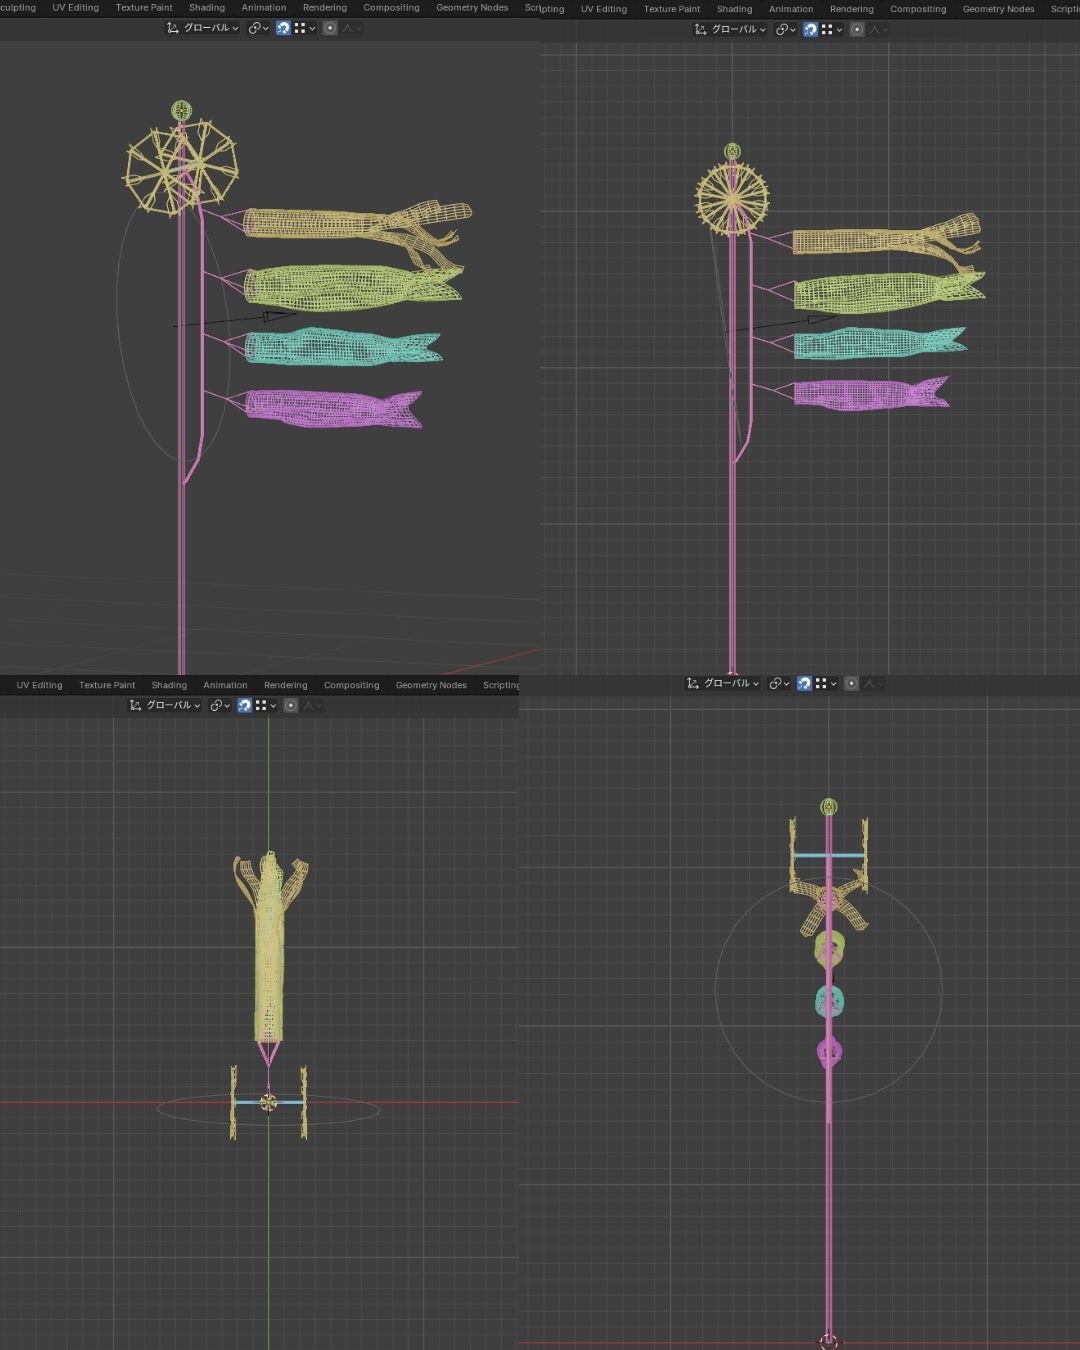Open pivot point dropdown in head-on circle view header
Viewport: 1080px width, 1350px height.
click(x=779, y=683)
